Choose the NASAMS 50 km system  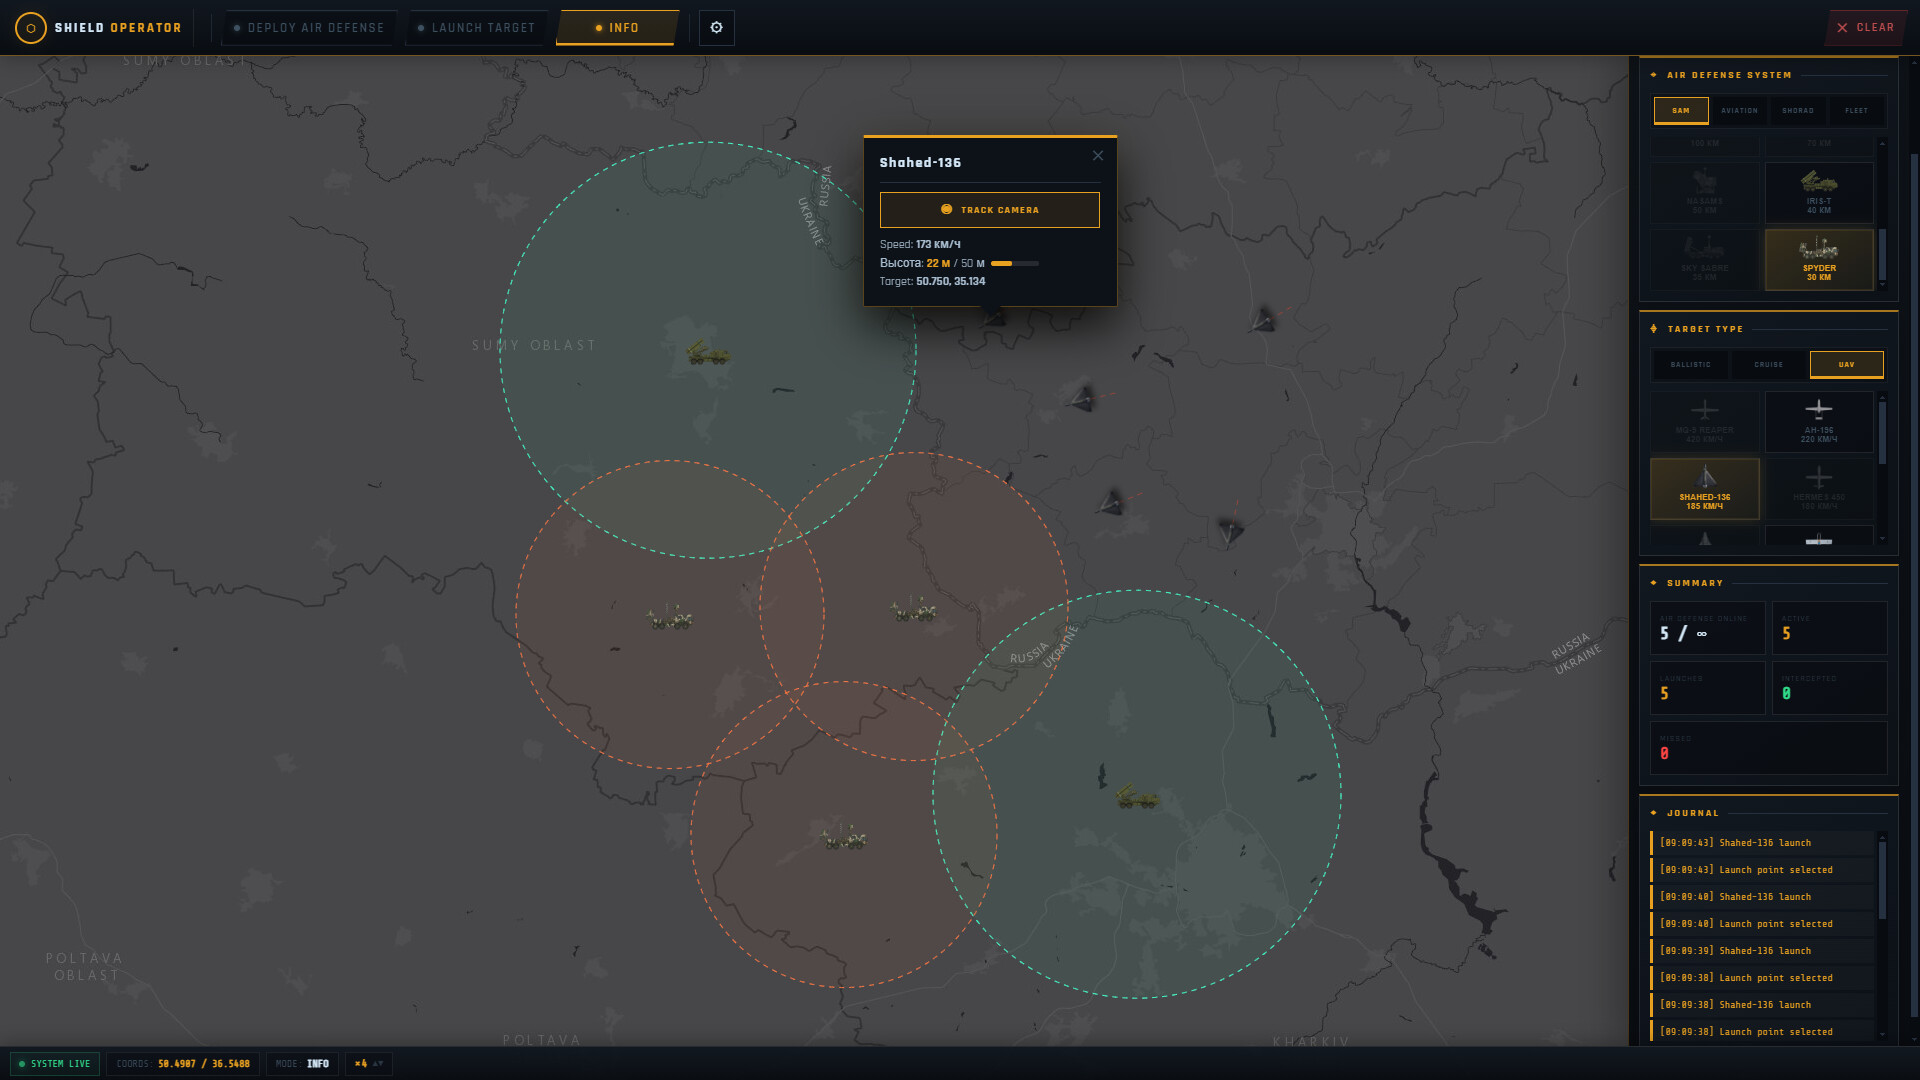(1704, 192)
